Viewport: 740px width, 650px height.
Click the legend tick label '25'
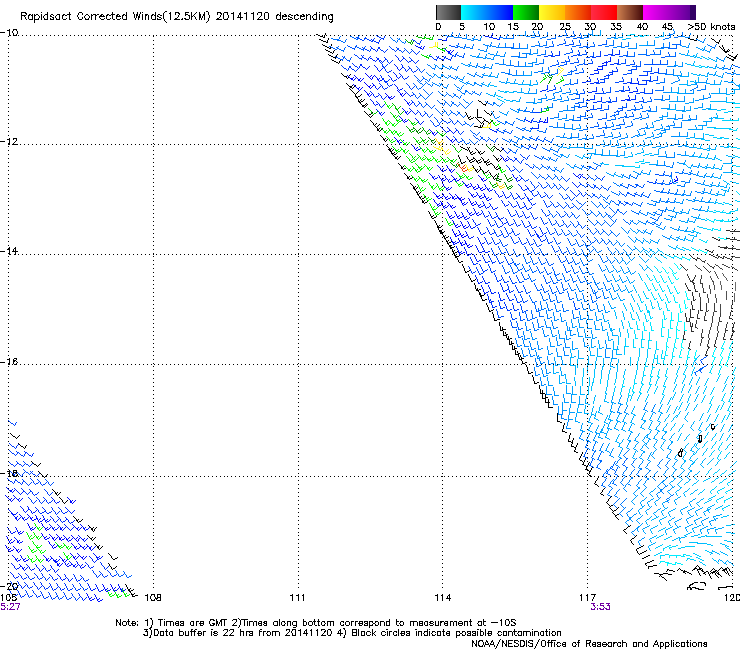click(x=565, y=27)
